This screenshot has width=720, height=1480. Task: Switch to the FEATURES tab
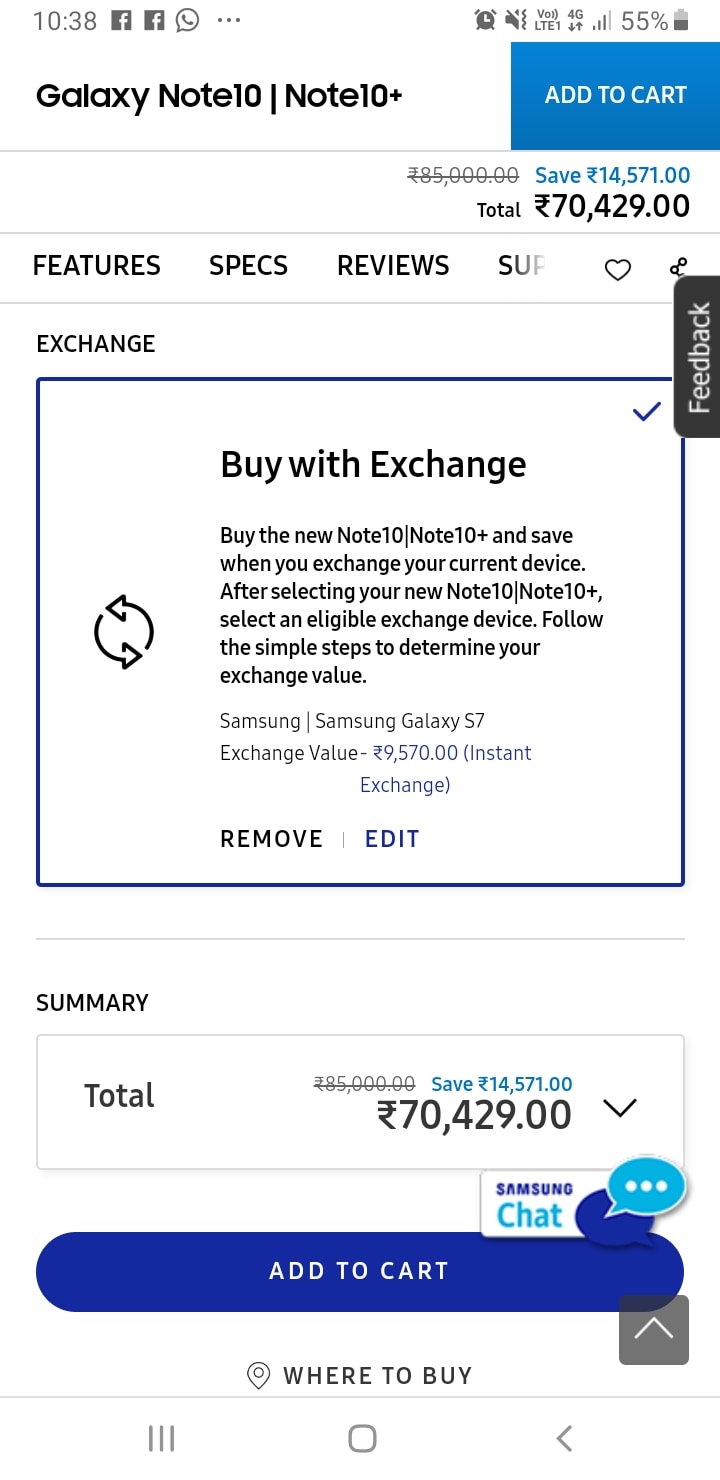pyautogui.click(x=96, y=265)
